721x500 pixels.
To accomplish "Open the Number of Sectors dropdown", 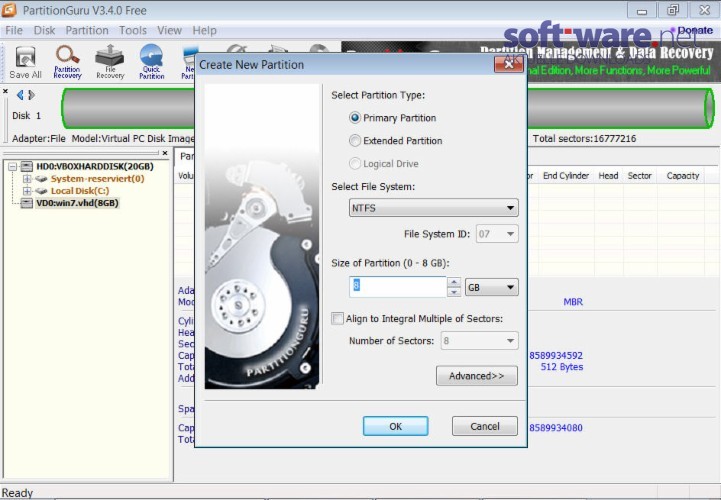I will point(479,341).
